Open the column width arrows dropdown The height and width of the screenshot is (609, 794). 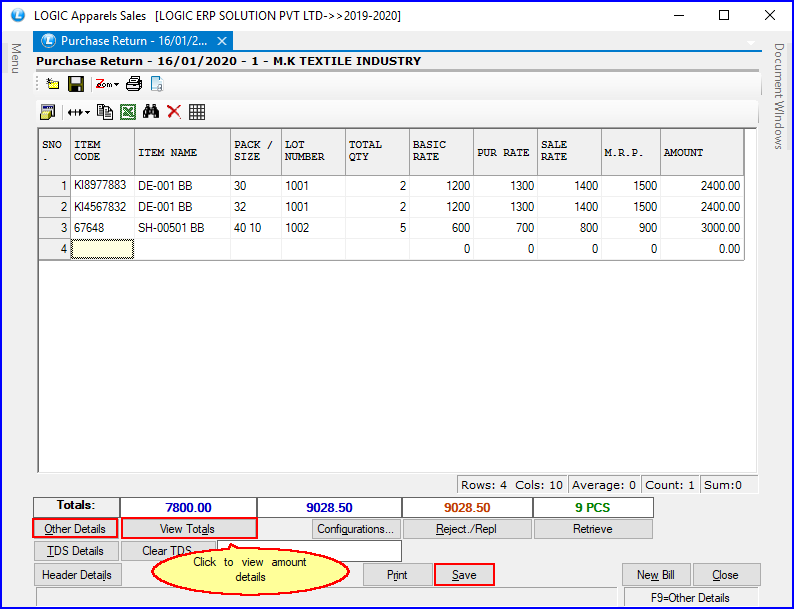[78, 112]
